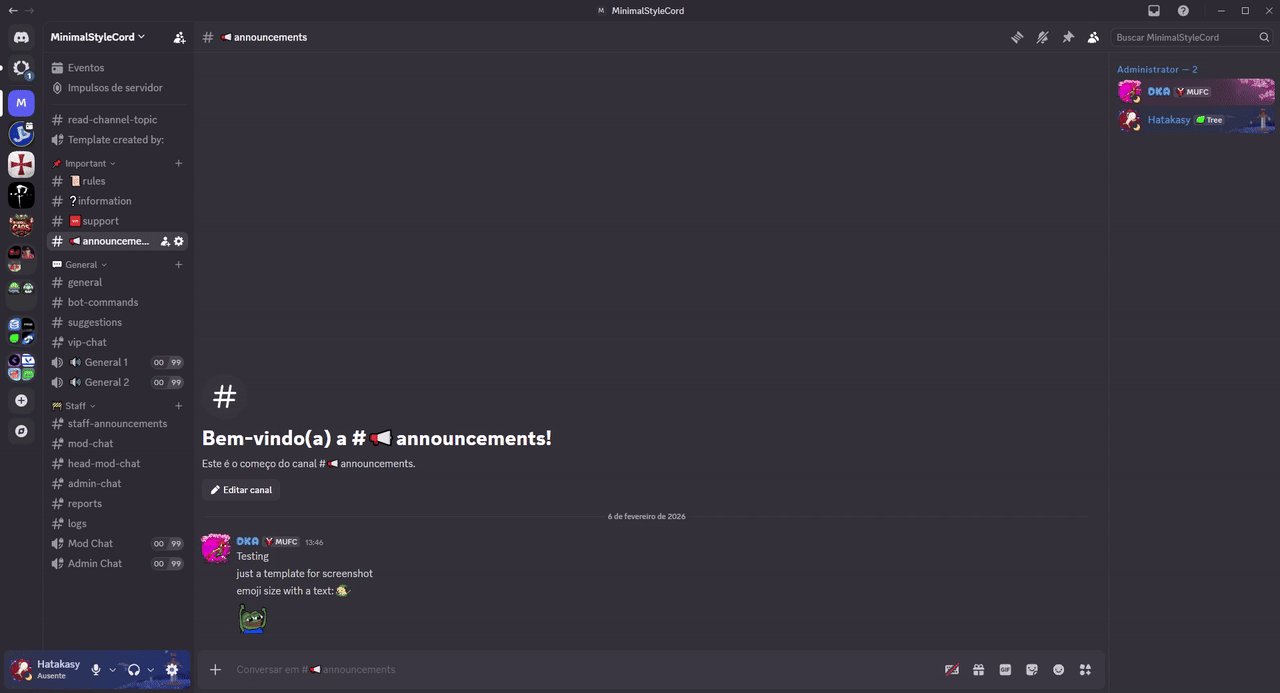
Task: Open the inbox icon in title bar
Action: tap(1154, 10)
